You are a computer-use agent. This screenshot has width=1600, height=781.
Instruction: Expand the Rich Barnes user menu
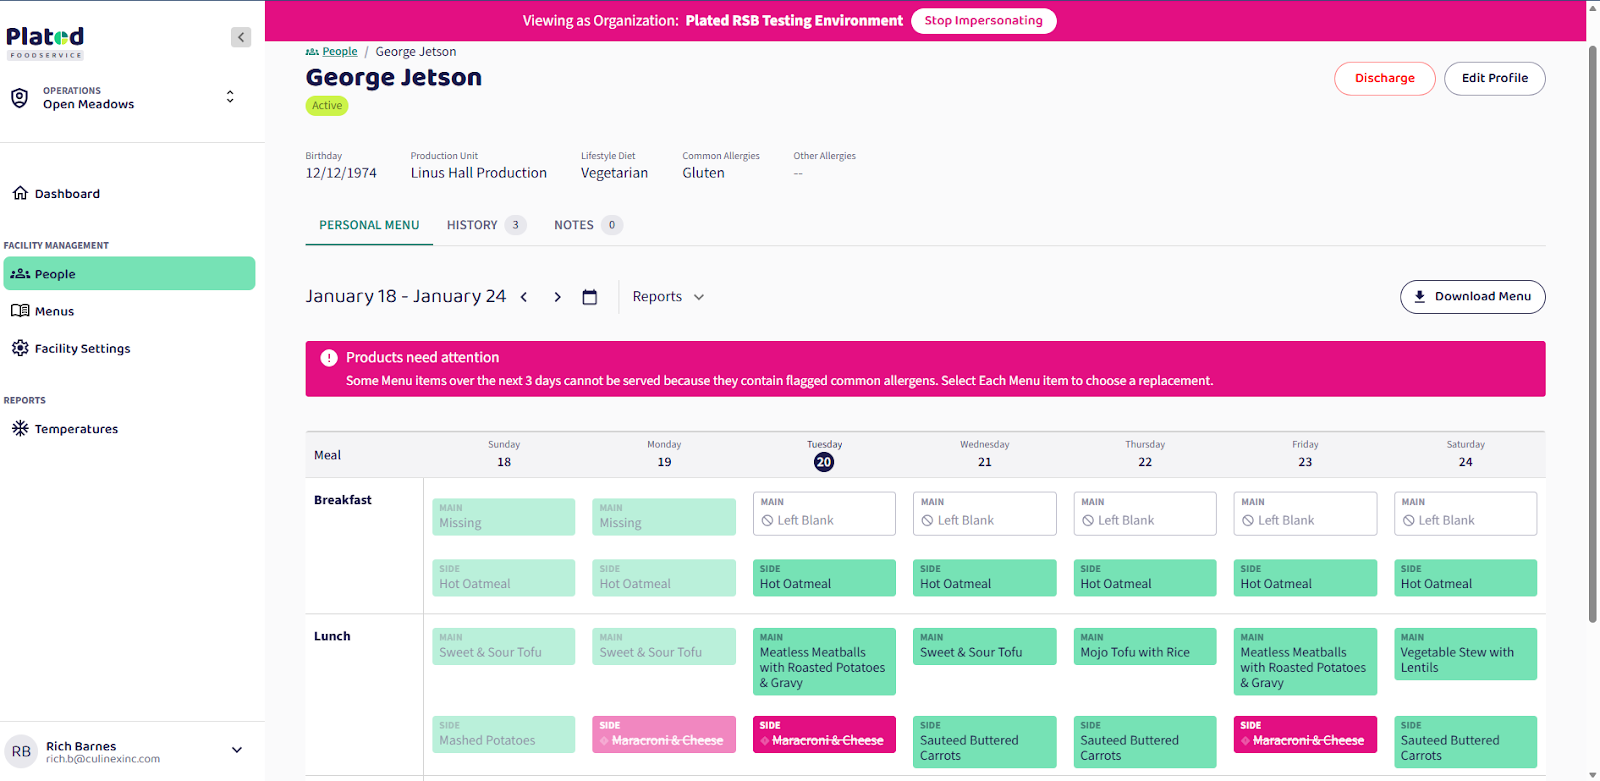click(237, 750)
